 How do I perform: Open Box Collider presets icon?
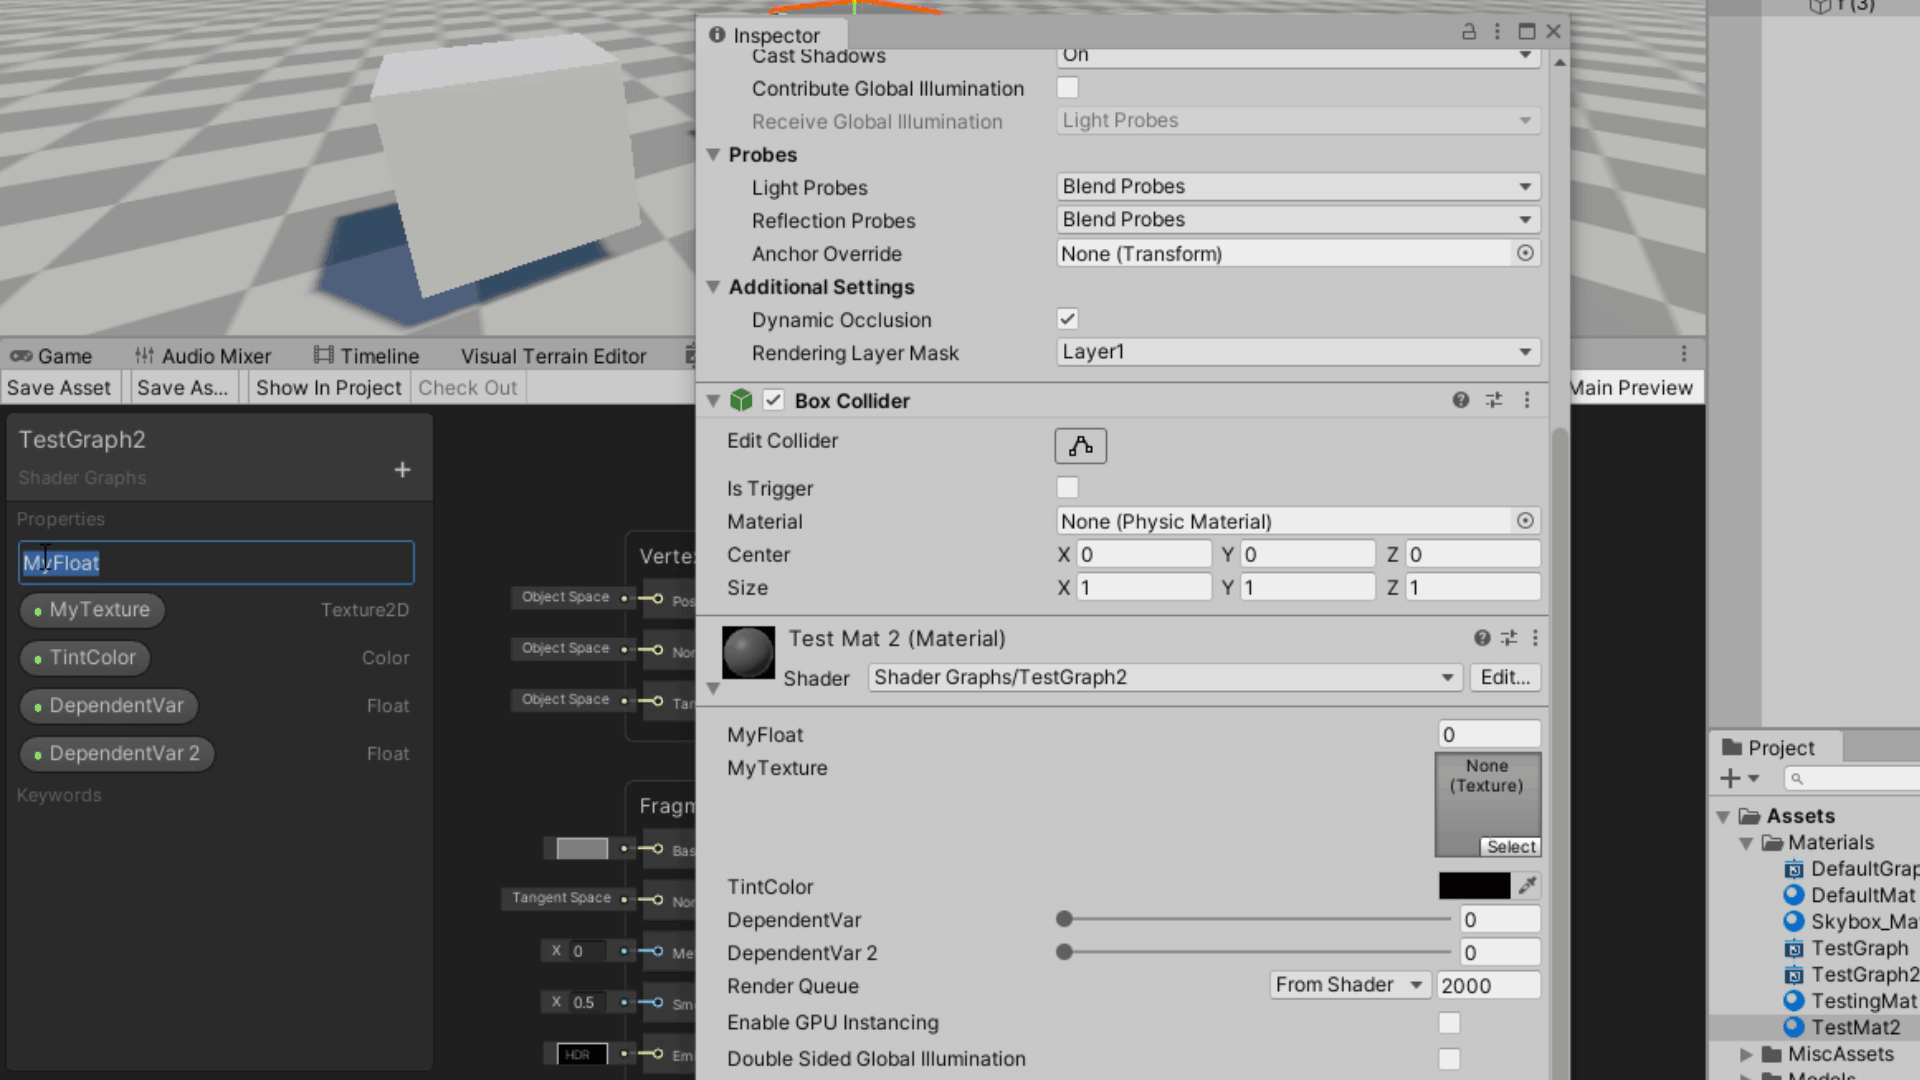point(1494,400)
